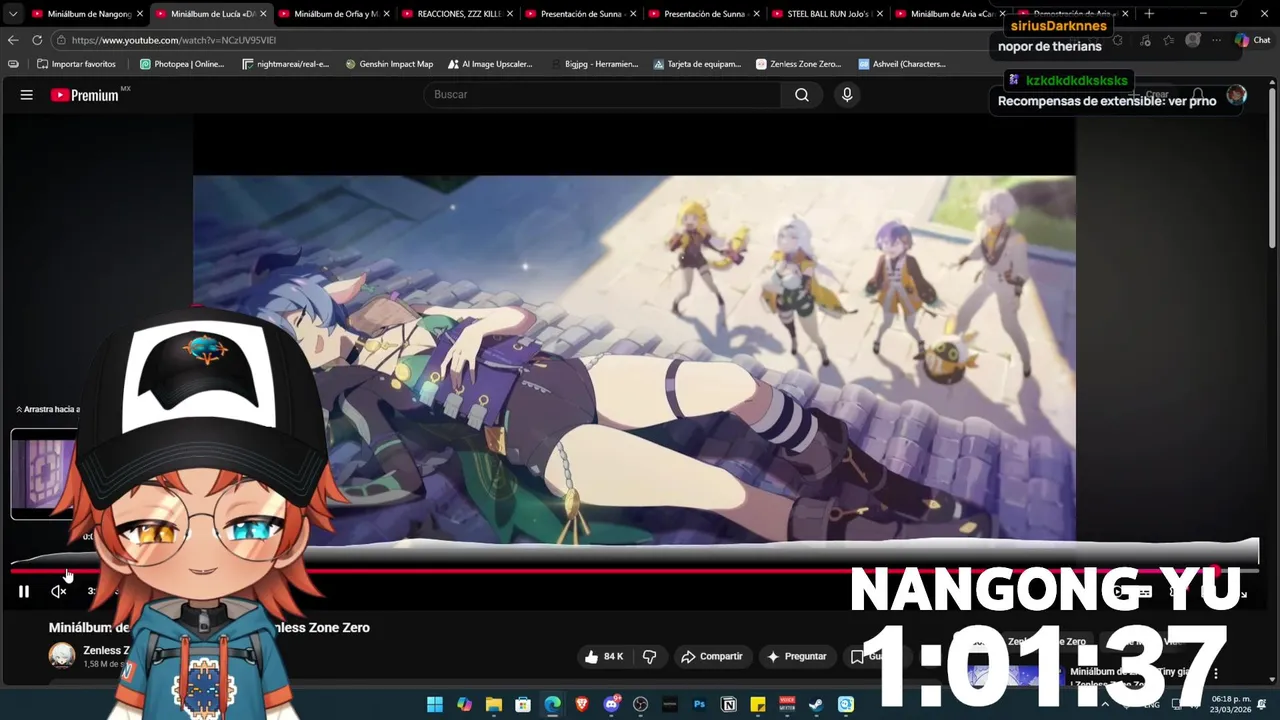Open a new browser tab with plus
1280x720 pixels.
(1149, 14)
